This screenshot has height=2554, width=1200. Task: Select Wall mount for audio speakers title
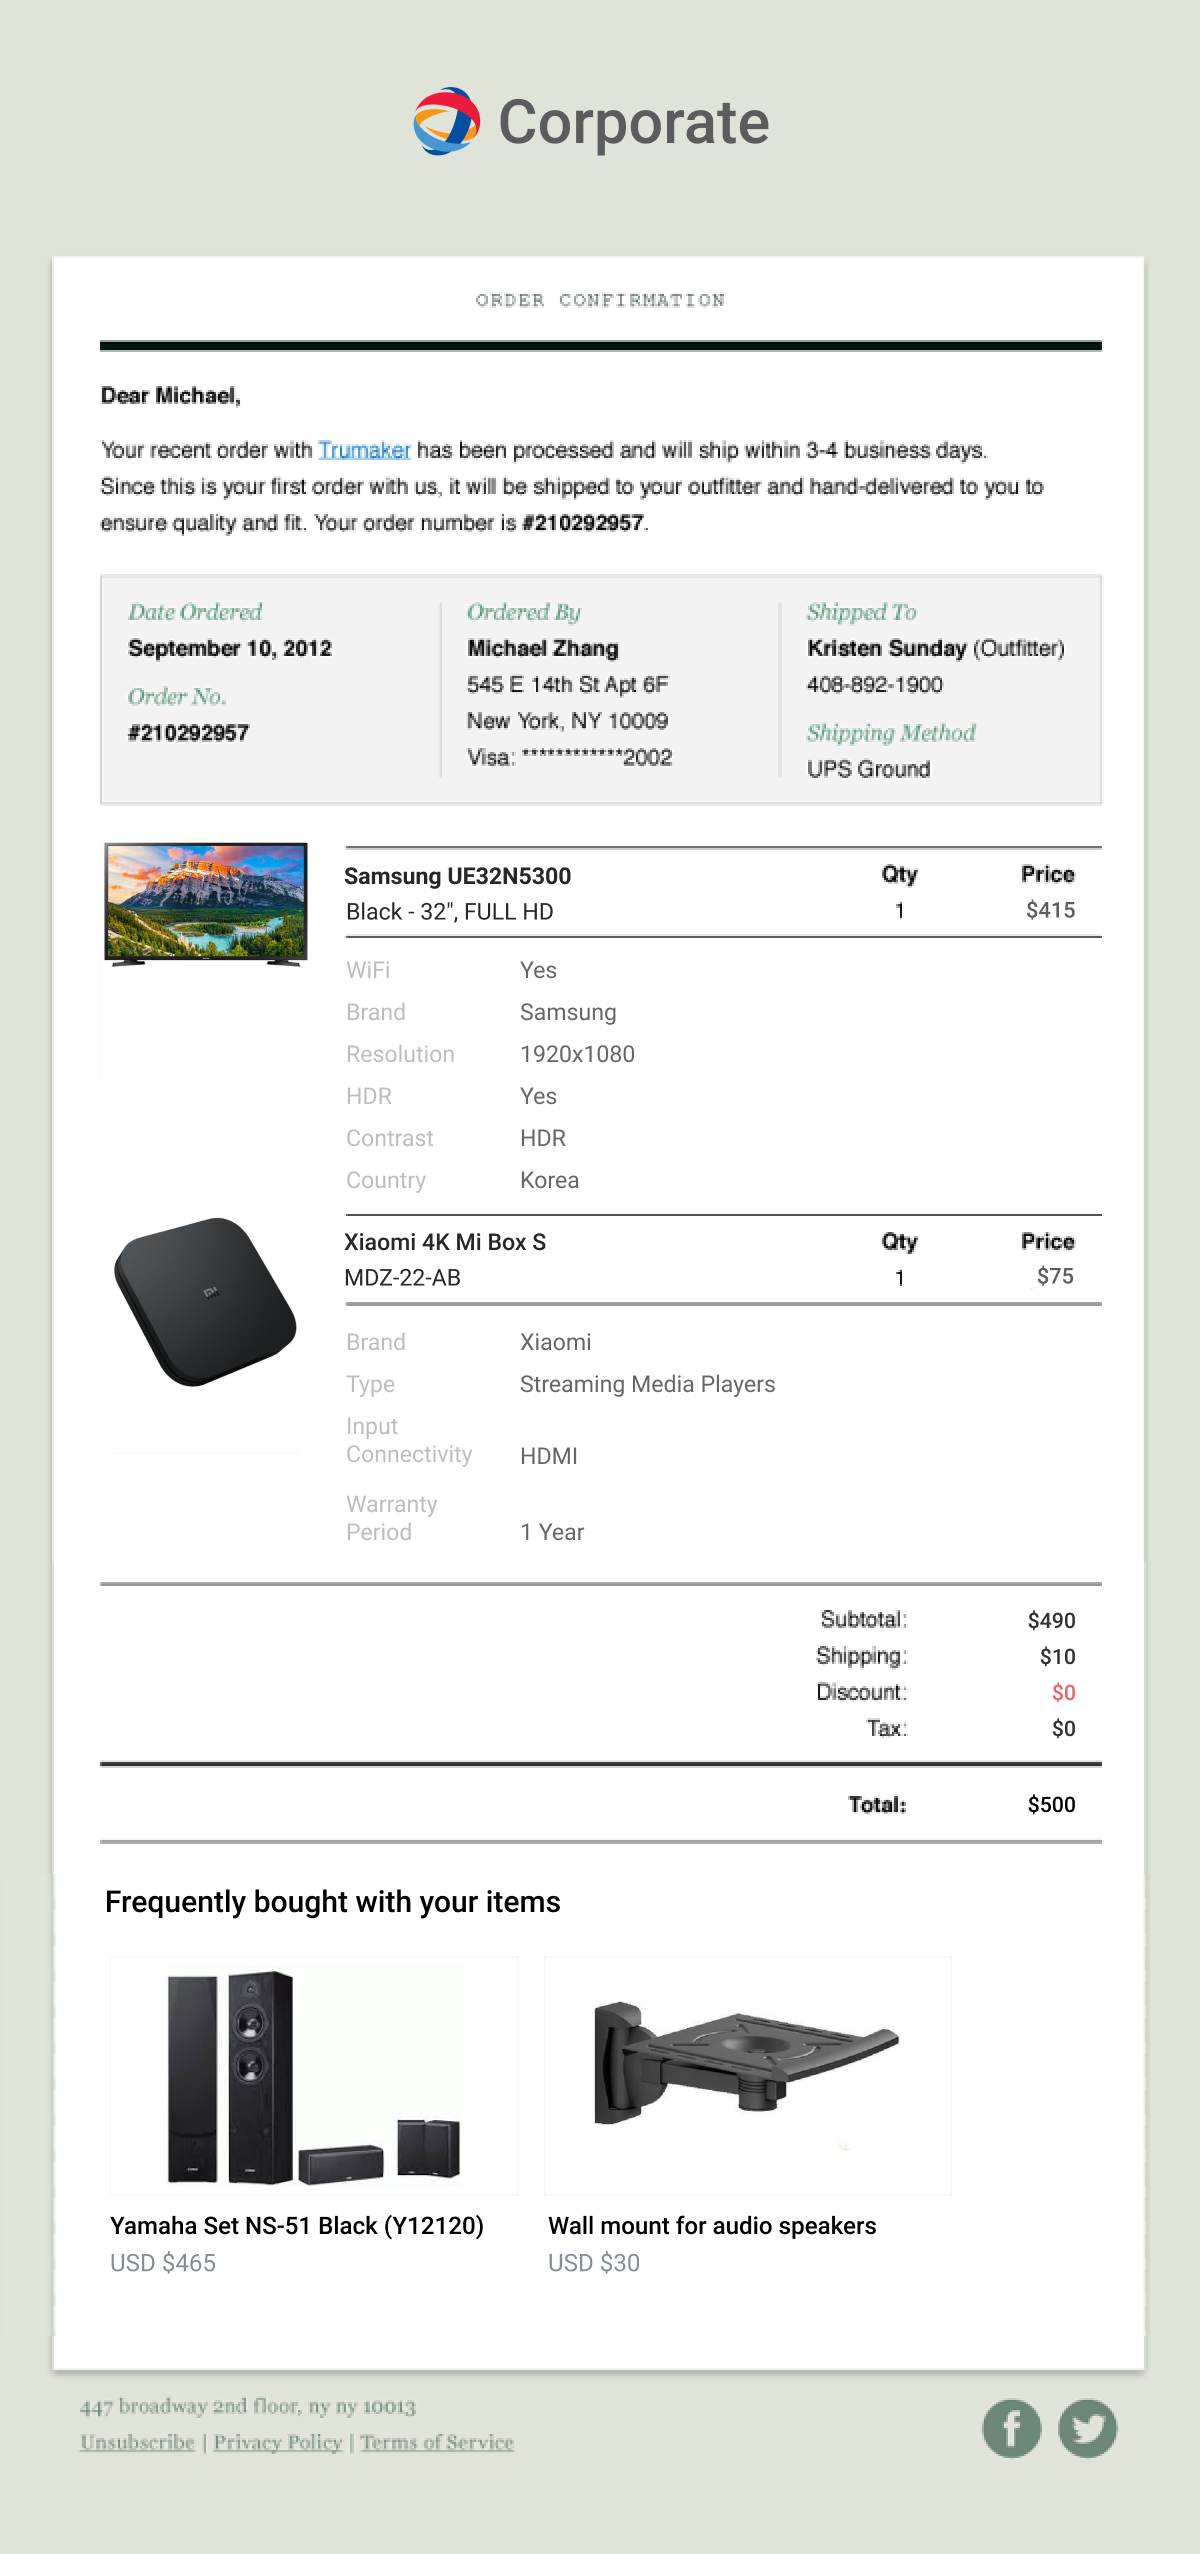click(712, 2225)
